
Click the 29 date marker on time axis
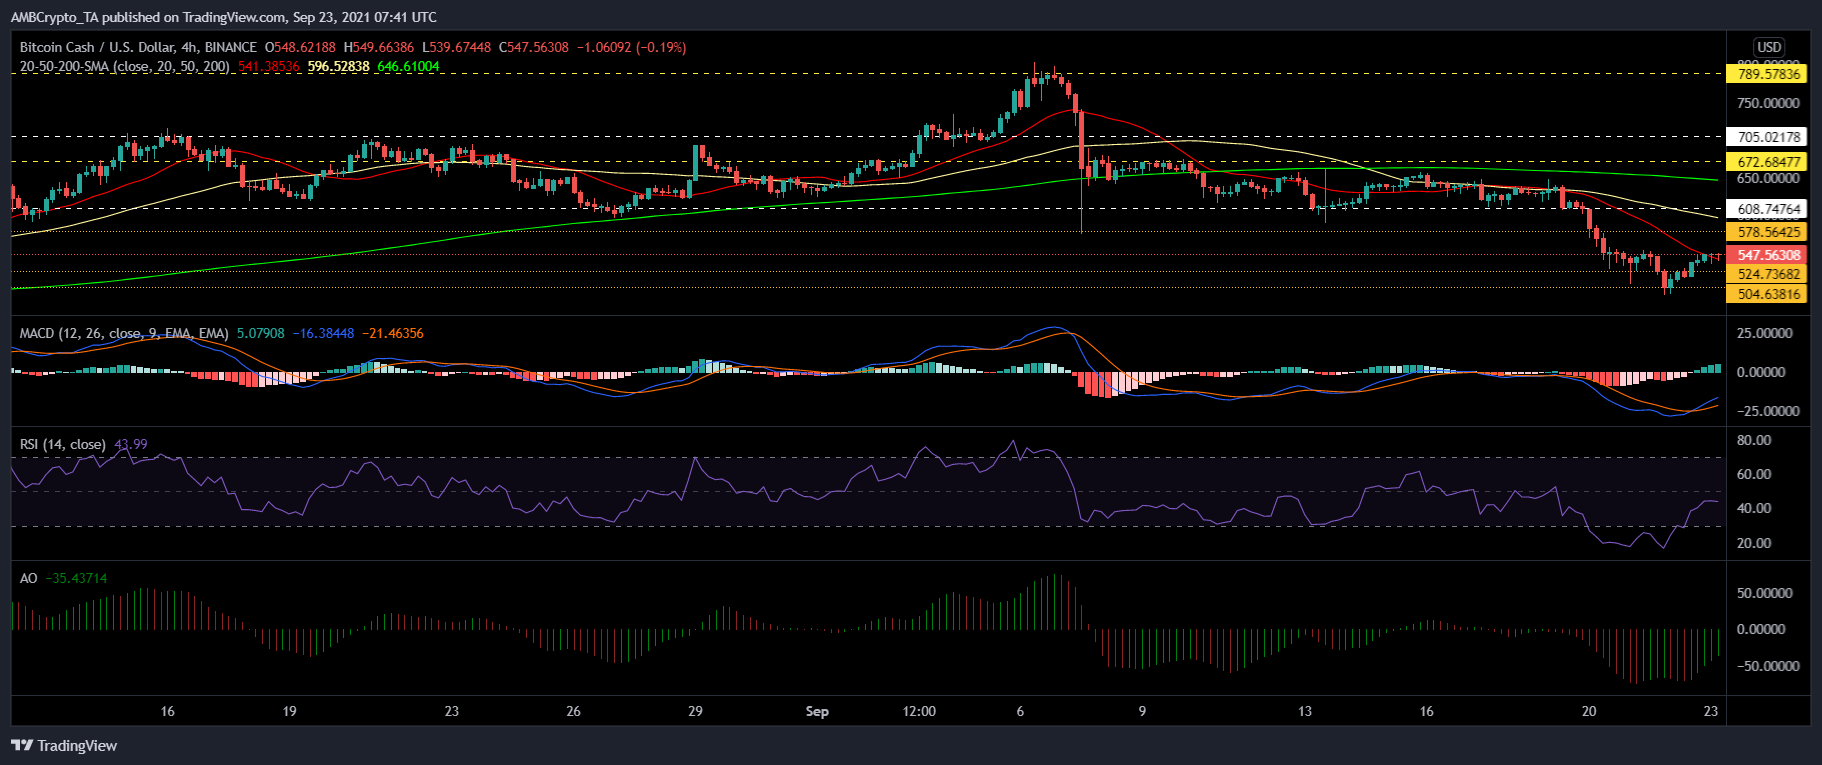(695, 711)
